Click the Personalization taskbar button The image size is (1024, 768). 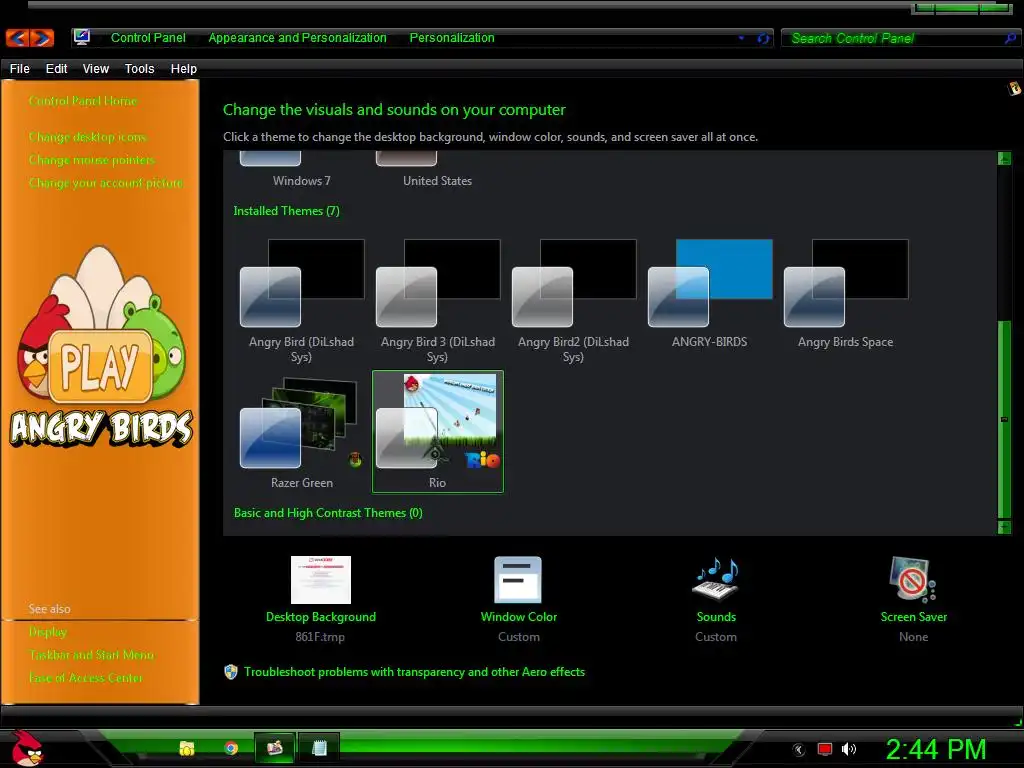click(x=275, y=747)
